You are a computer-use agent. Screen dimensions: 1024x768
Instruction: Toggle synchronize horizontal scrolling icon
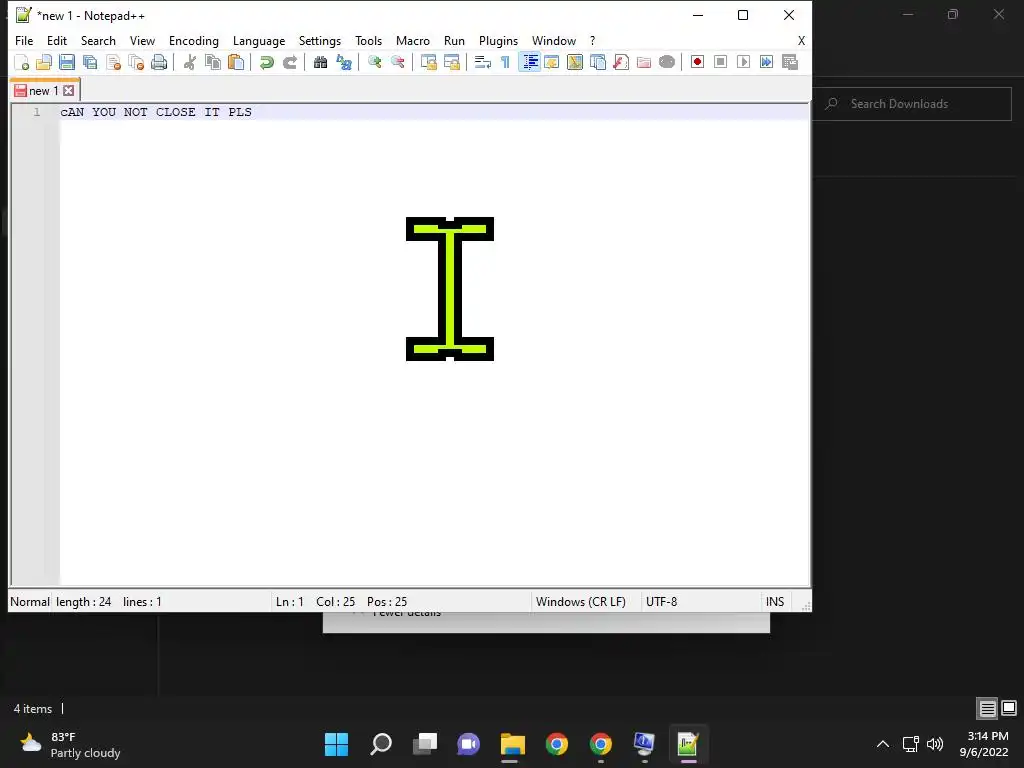coord(452,63)
